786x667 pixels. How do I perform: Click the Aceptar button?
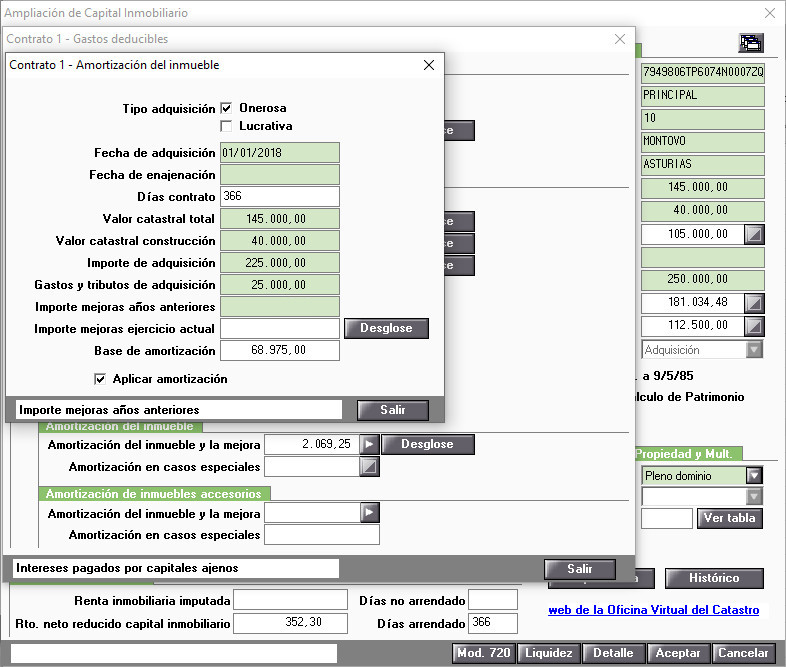tap(678, 653)
